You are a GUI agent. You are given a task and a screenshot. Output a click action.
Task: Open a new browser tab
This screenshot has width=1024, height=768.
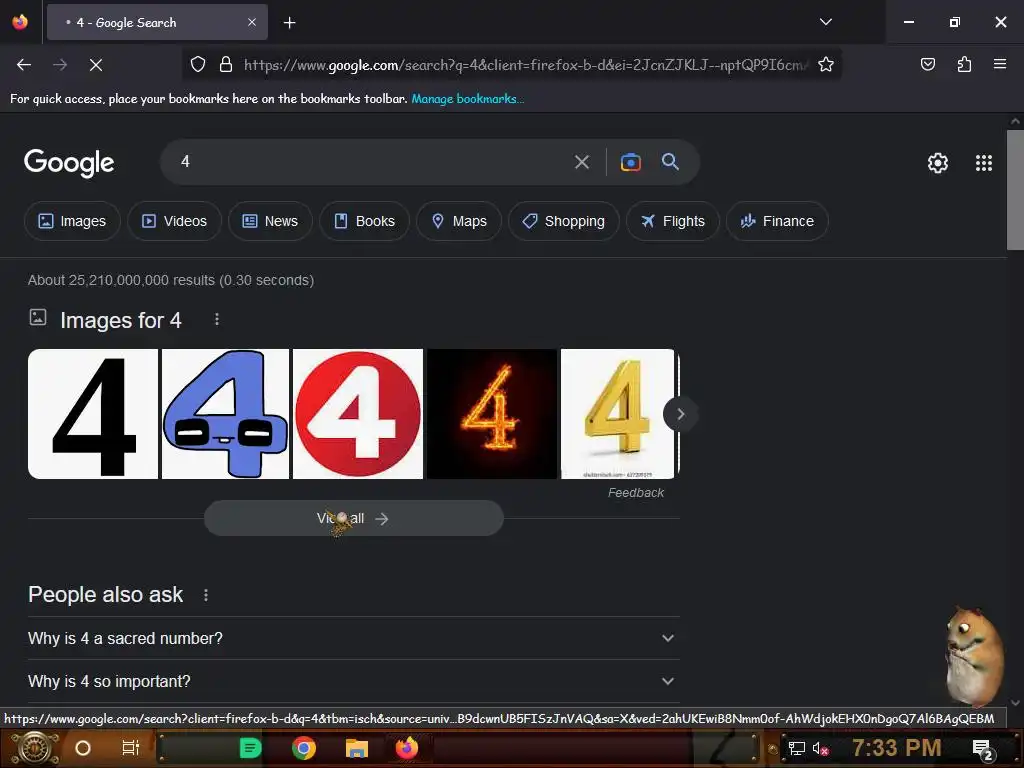(x=289, y=23)
